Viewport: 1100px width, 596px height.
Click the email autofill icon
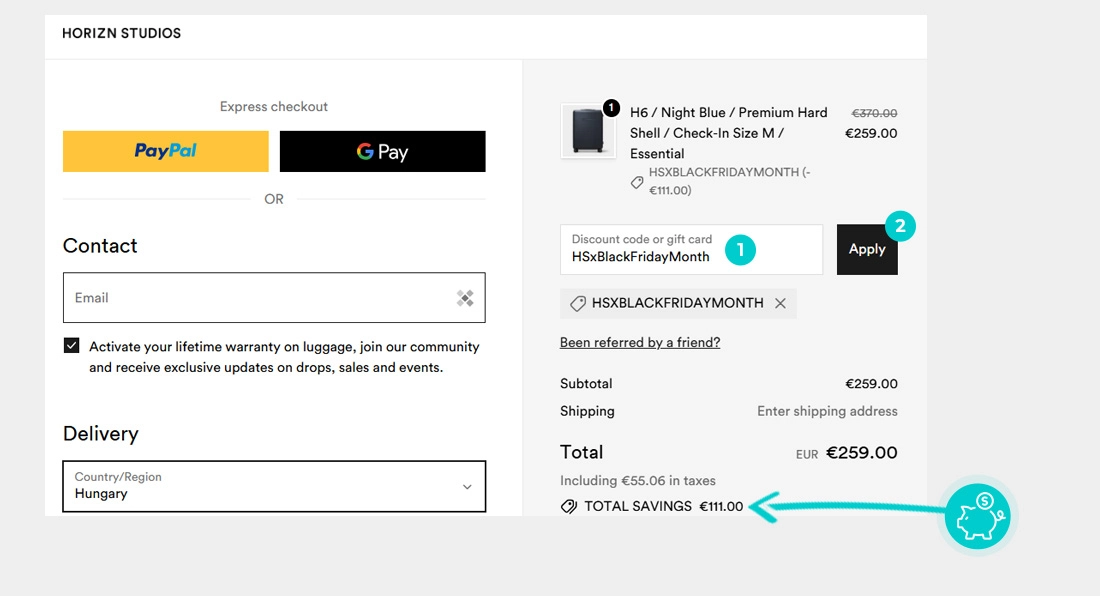tap(465, 298)
